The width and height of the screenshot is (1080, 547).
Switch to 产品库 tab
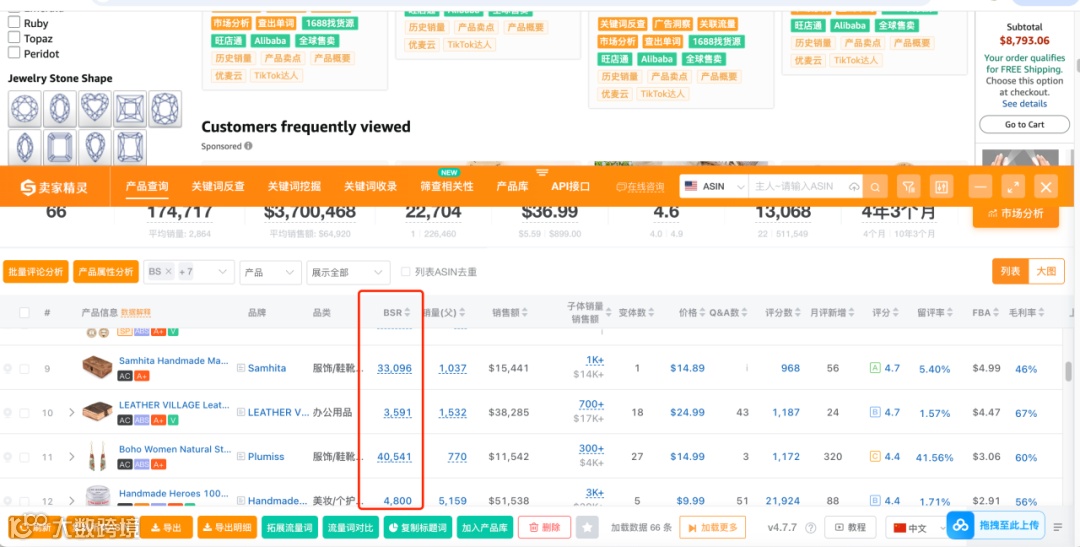512,187
